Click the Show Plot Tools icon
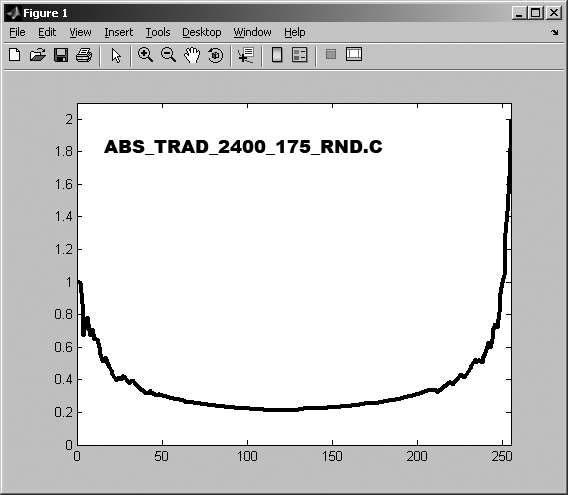 coord(354,54)
